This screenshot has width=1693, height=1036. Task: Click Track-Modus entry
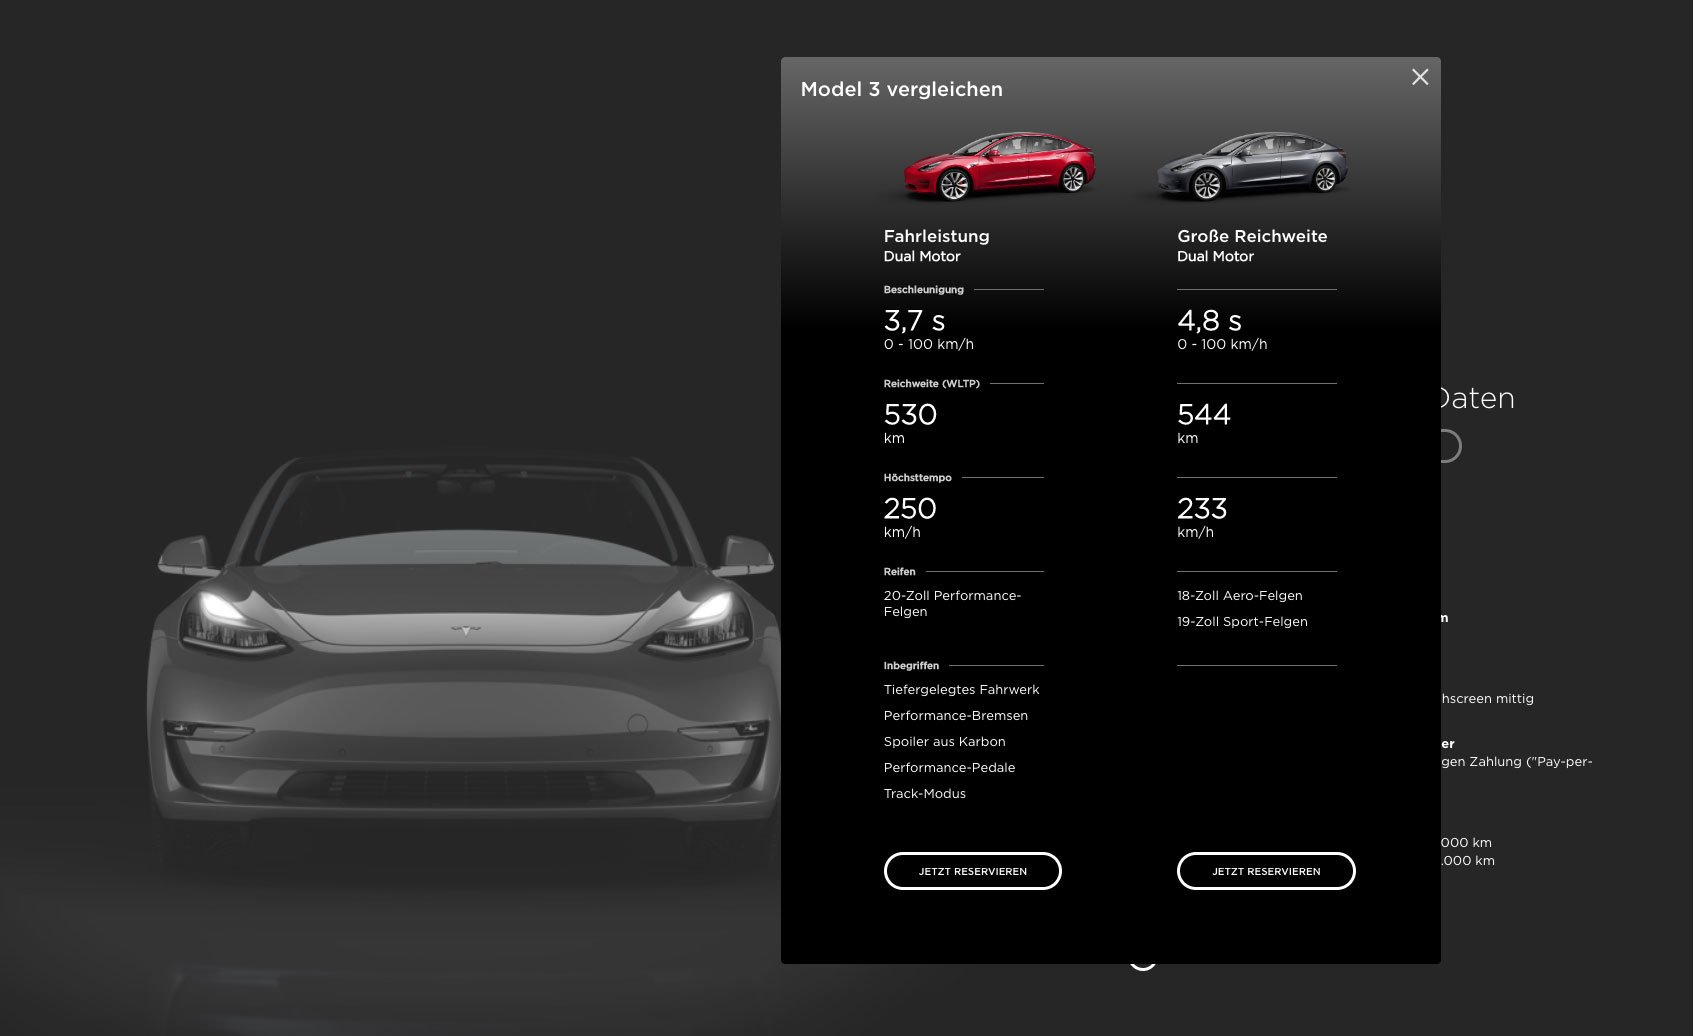point(924,793)
